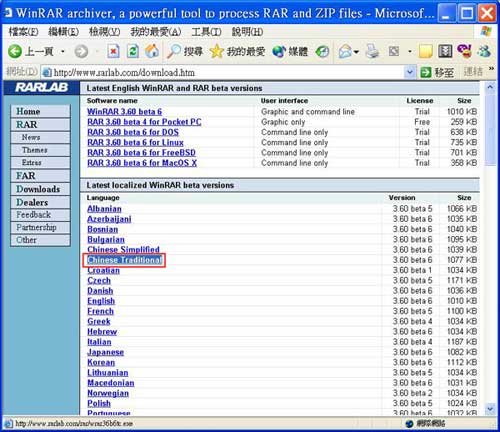Click the Edit toolbar icon next to printer
Viewport: 500px width, 432px height.
point(394,52)
